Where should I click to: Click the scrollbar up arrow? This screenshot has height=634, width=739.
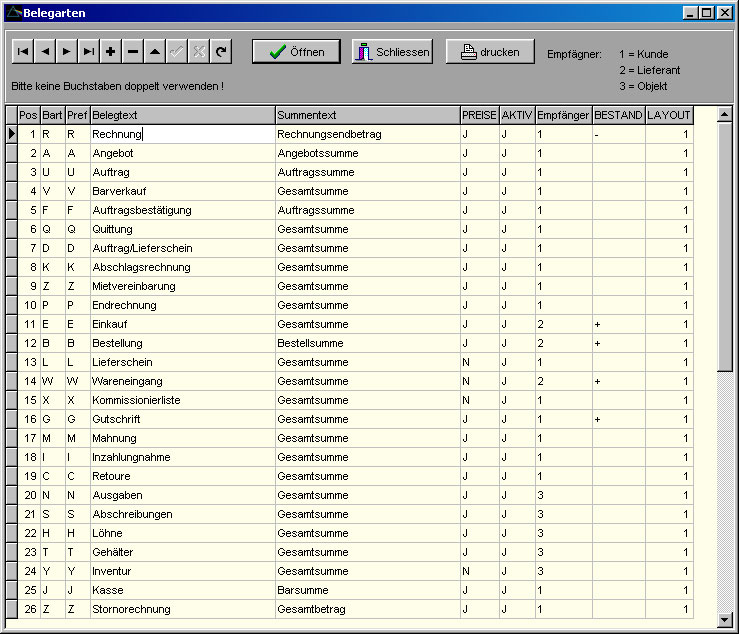724,114
